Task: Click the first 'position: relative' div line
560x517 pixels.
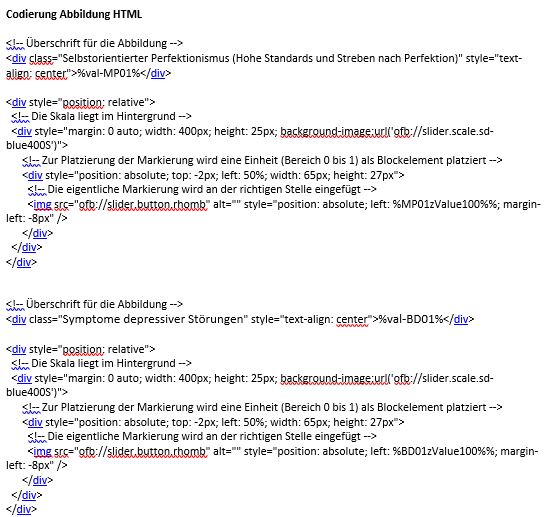Action: tap(81, 102)
